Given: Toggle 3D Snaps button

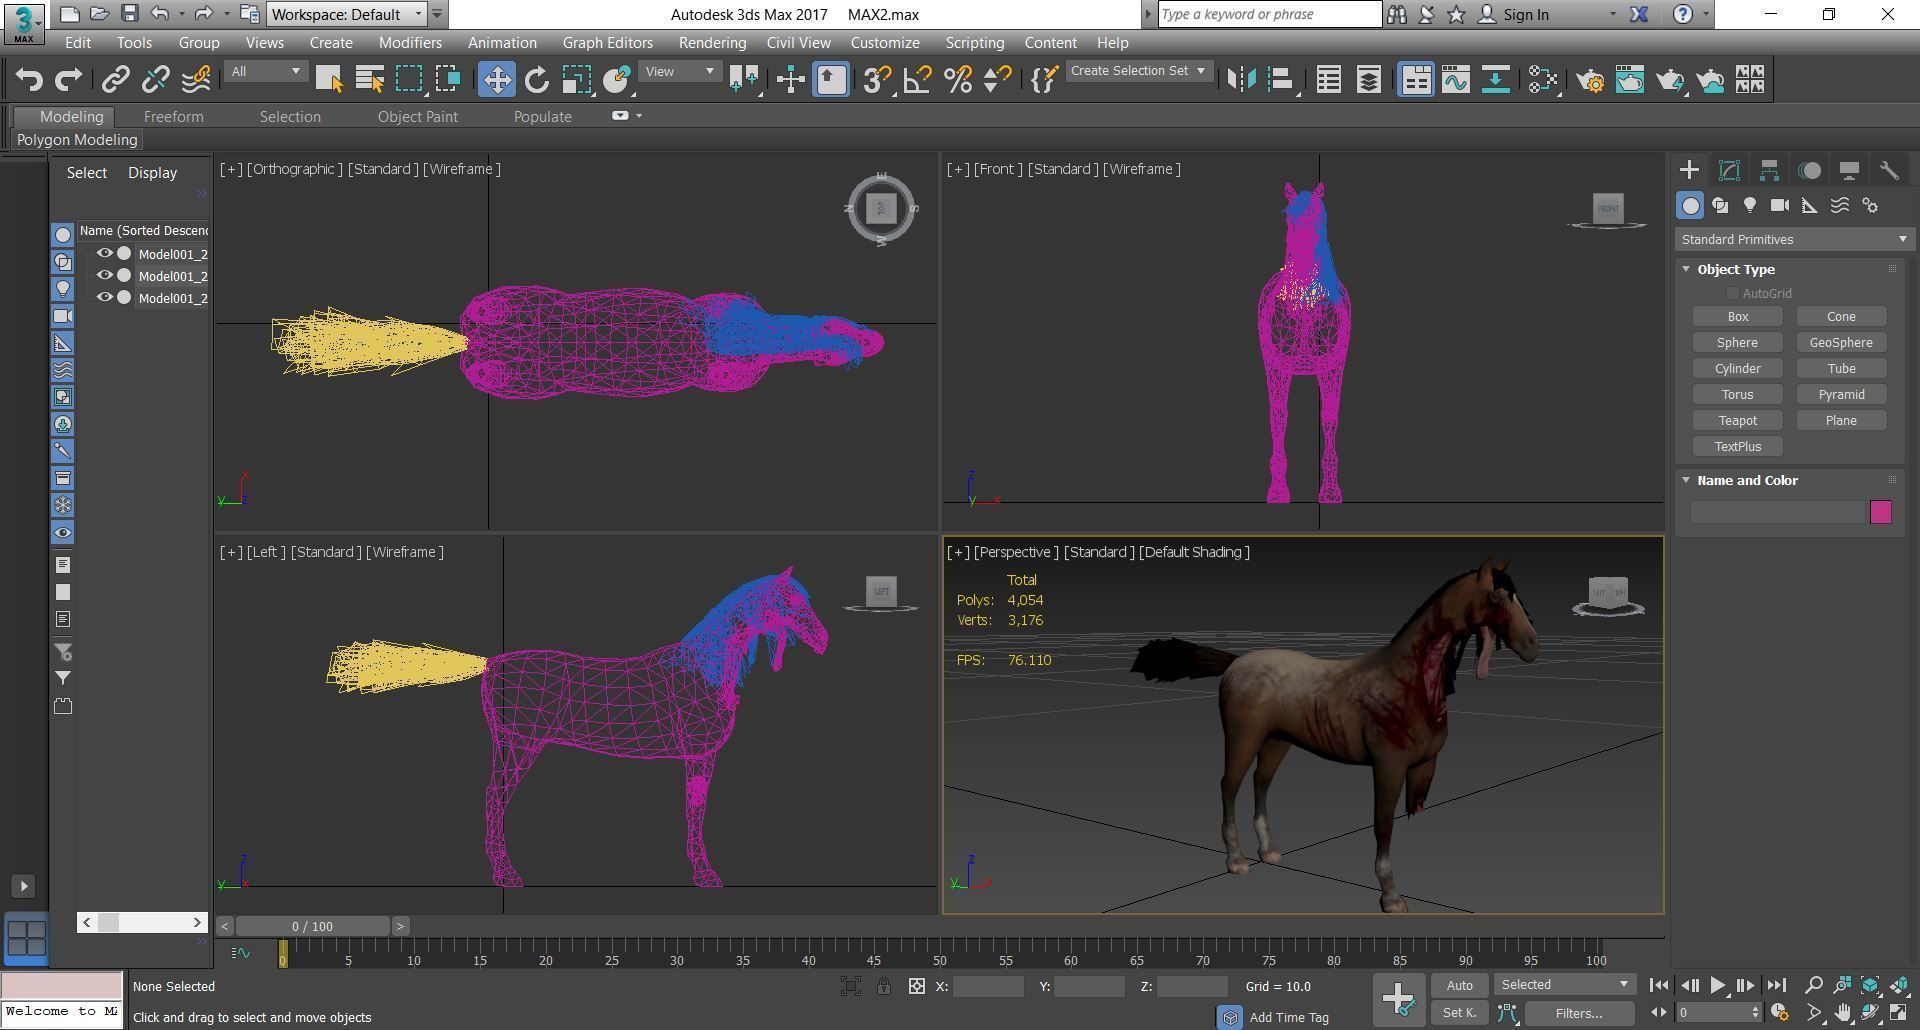Looking at the screenshot, I should (x=877, y=80).
